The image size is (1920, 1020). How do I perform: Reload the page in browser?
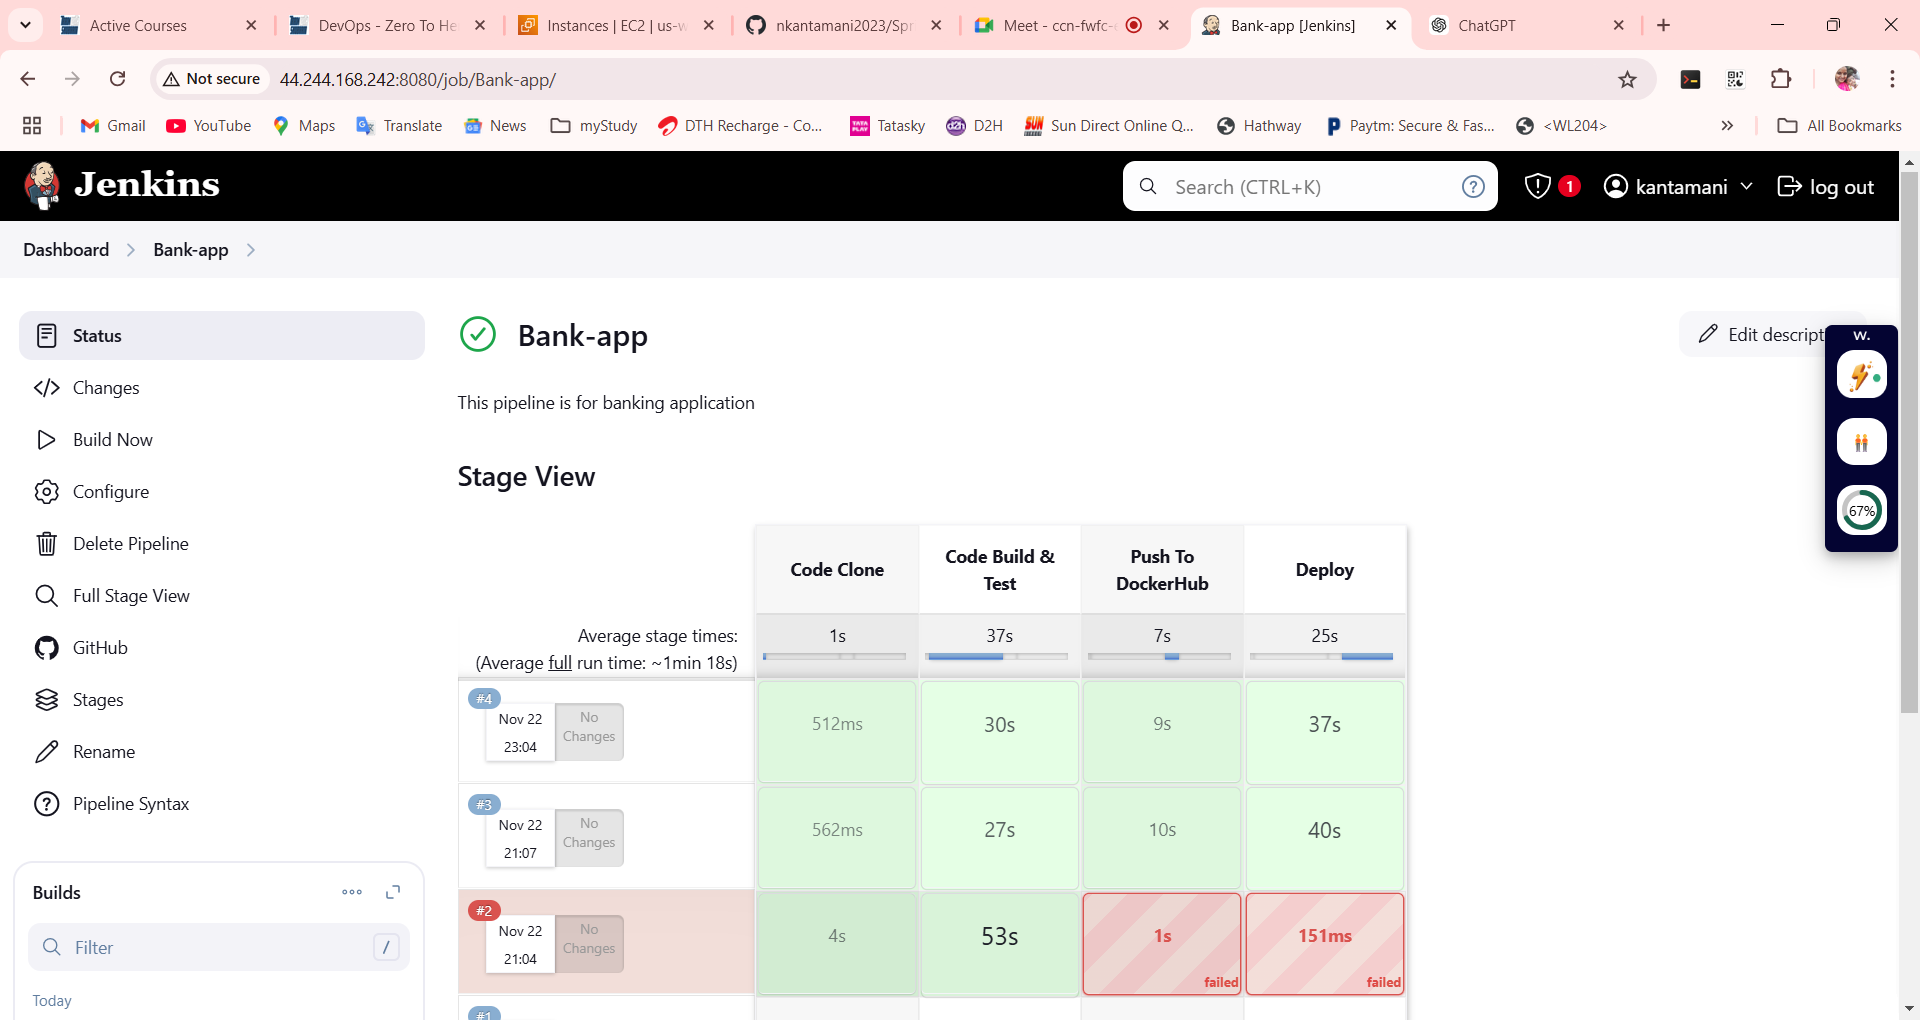click(117, 79)
